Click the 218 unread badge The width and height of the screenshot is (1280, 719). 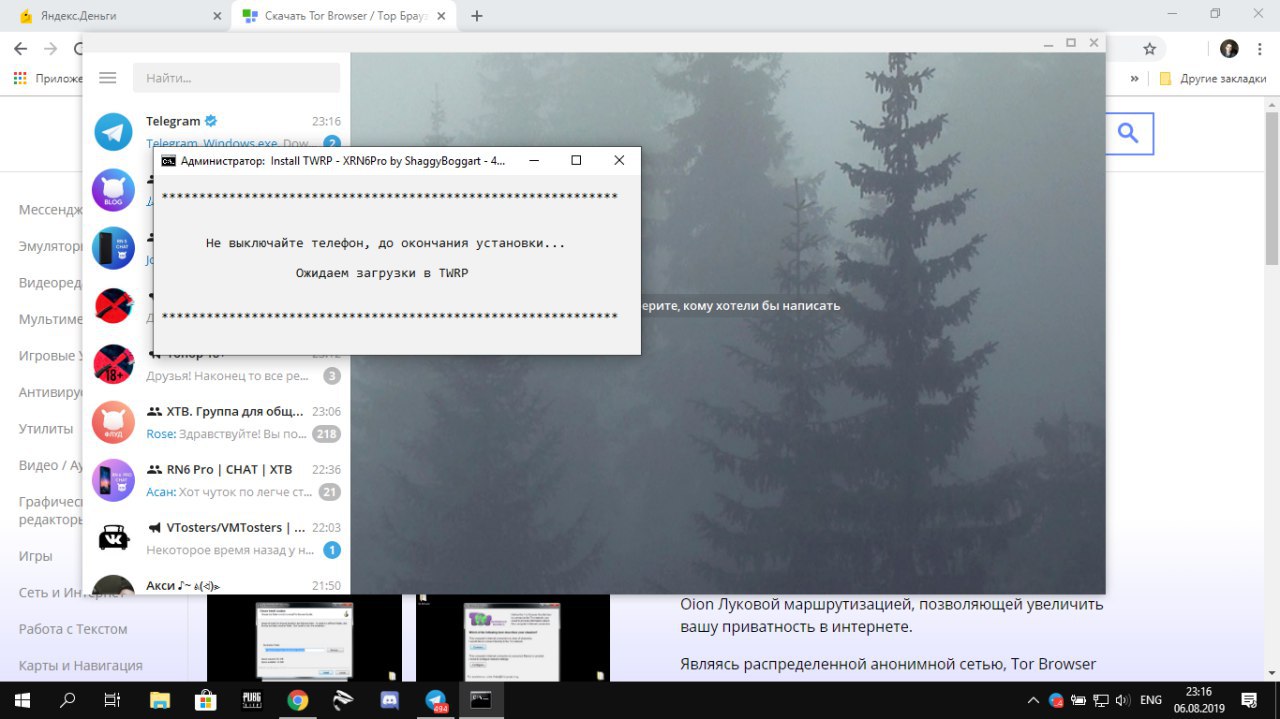tap(326, 434)
